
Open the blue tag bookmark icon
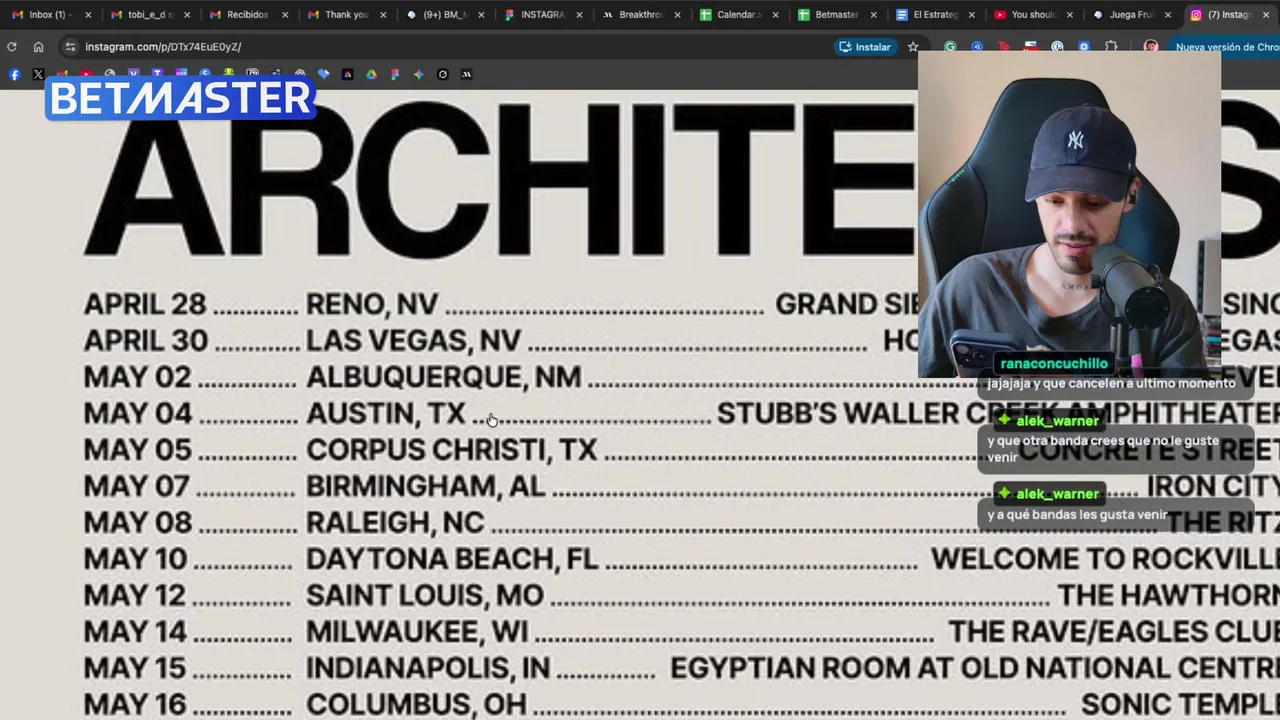[323, 74]
